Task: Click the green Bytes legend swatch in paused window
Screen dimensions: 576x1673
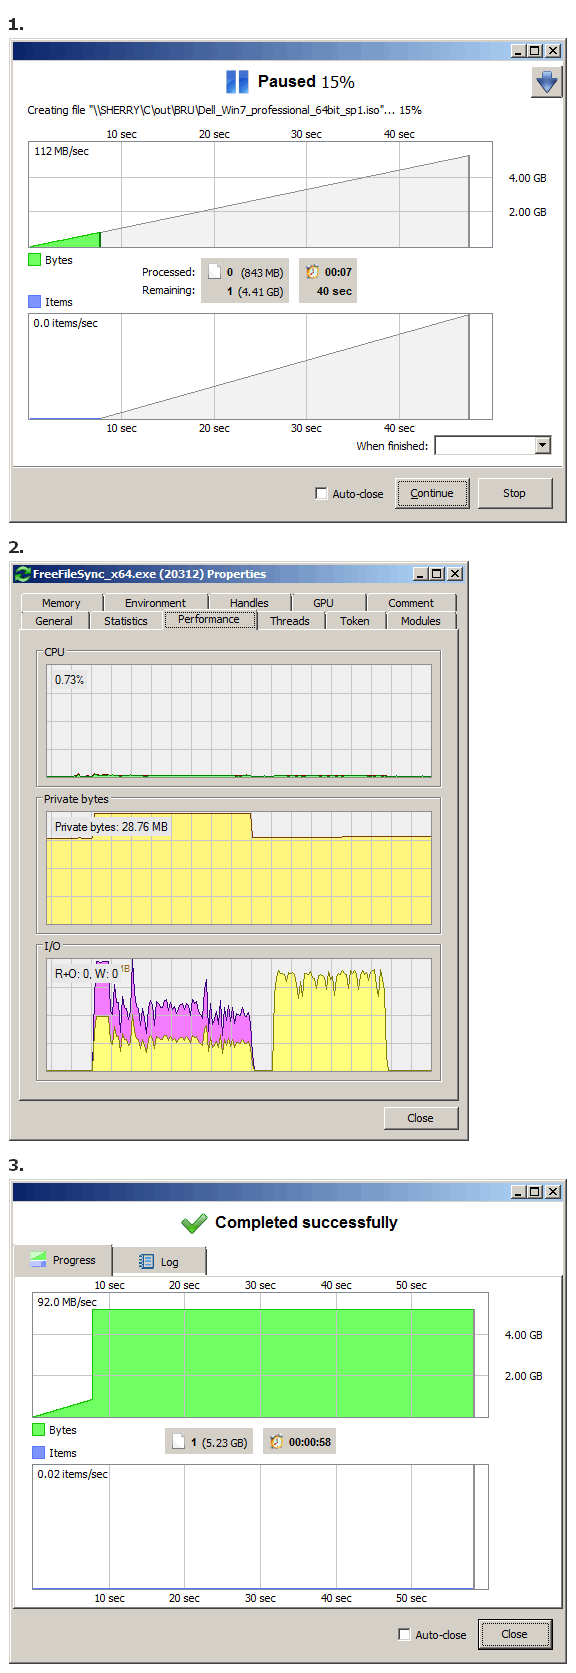Action: click(35, 260)
